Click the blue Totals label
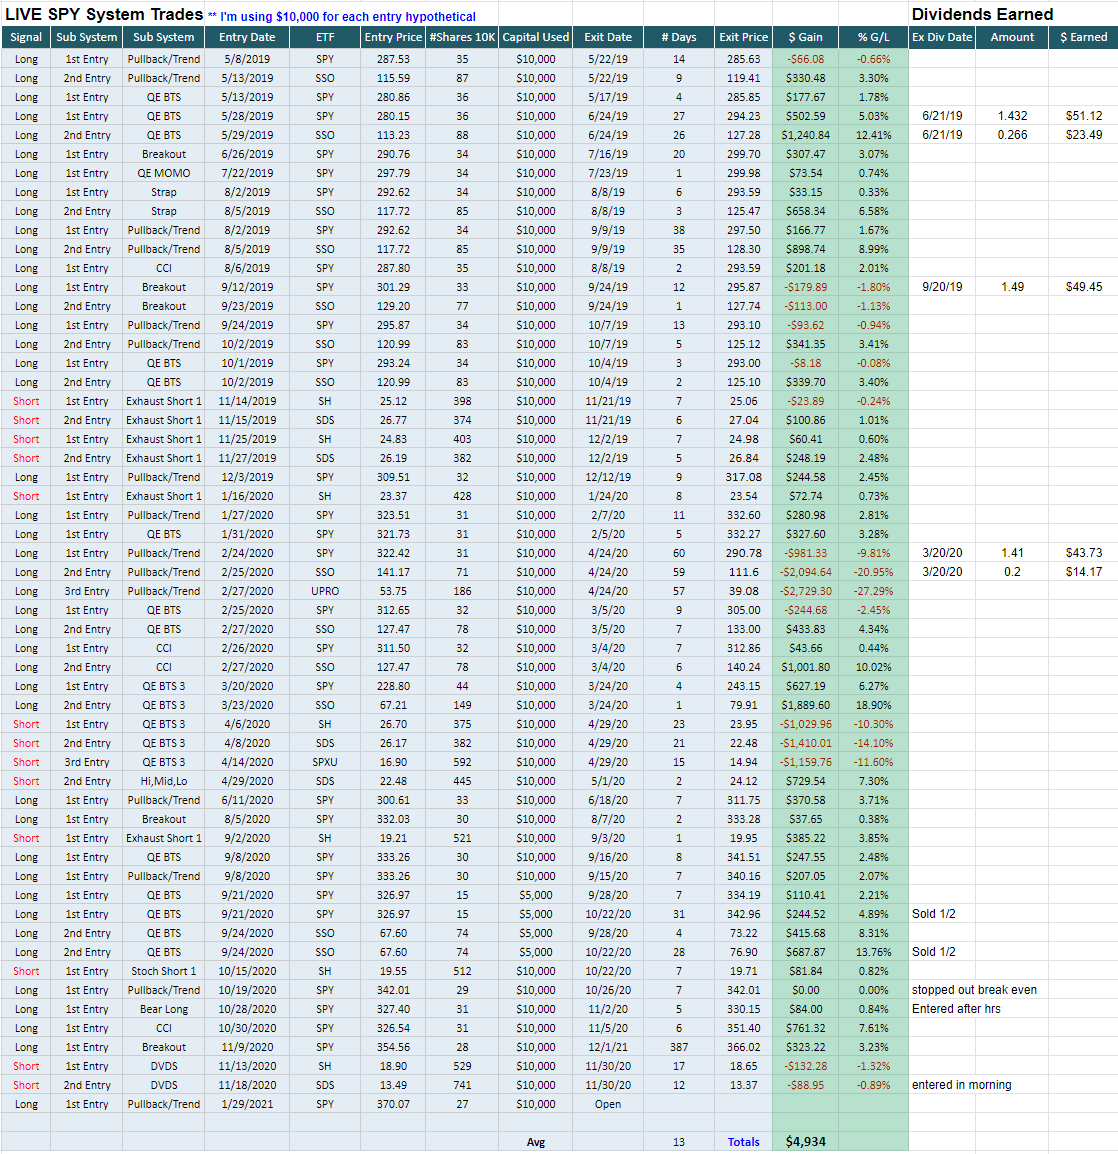 point(743,1142)
